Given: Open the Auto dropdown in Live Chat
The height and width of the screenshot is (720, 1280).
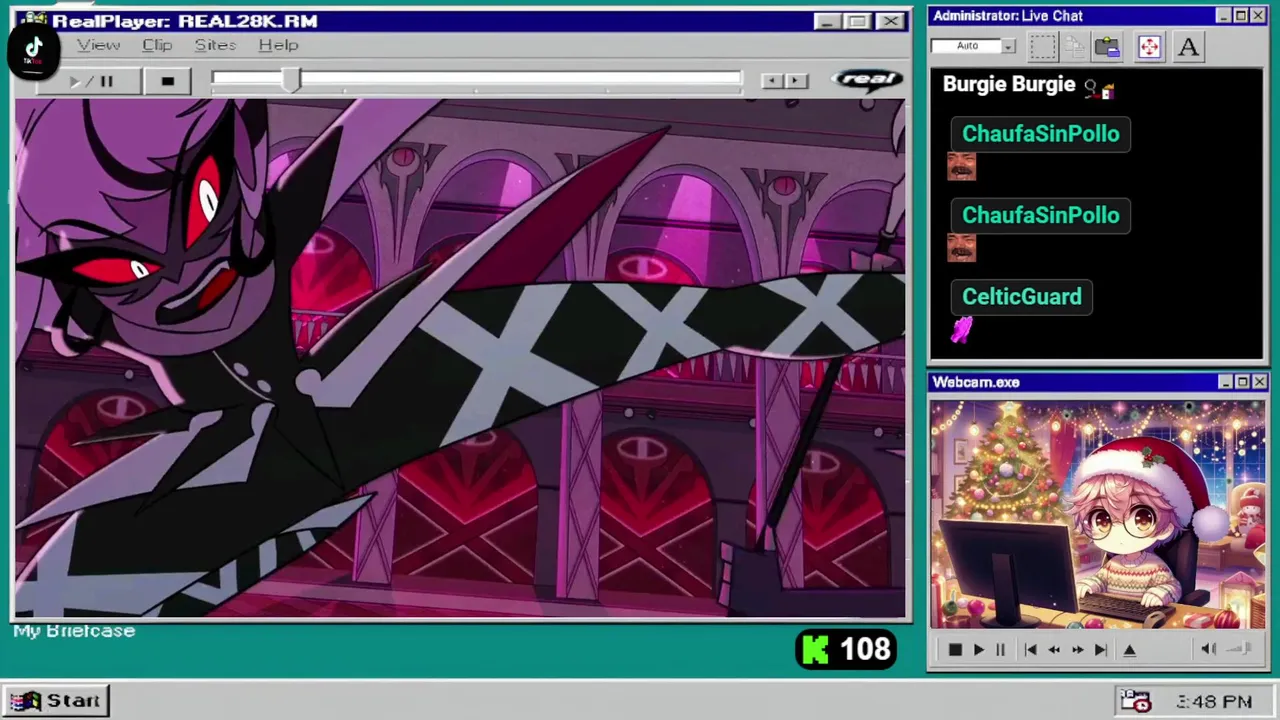Looking at the screenshot, I should pyautogui.click(x=1008, y=46).
